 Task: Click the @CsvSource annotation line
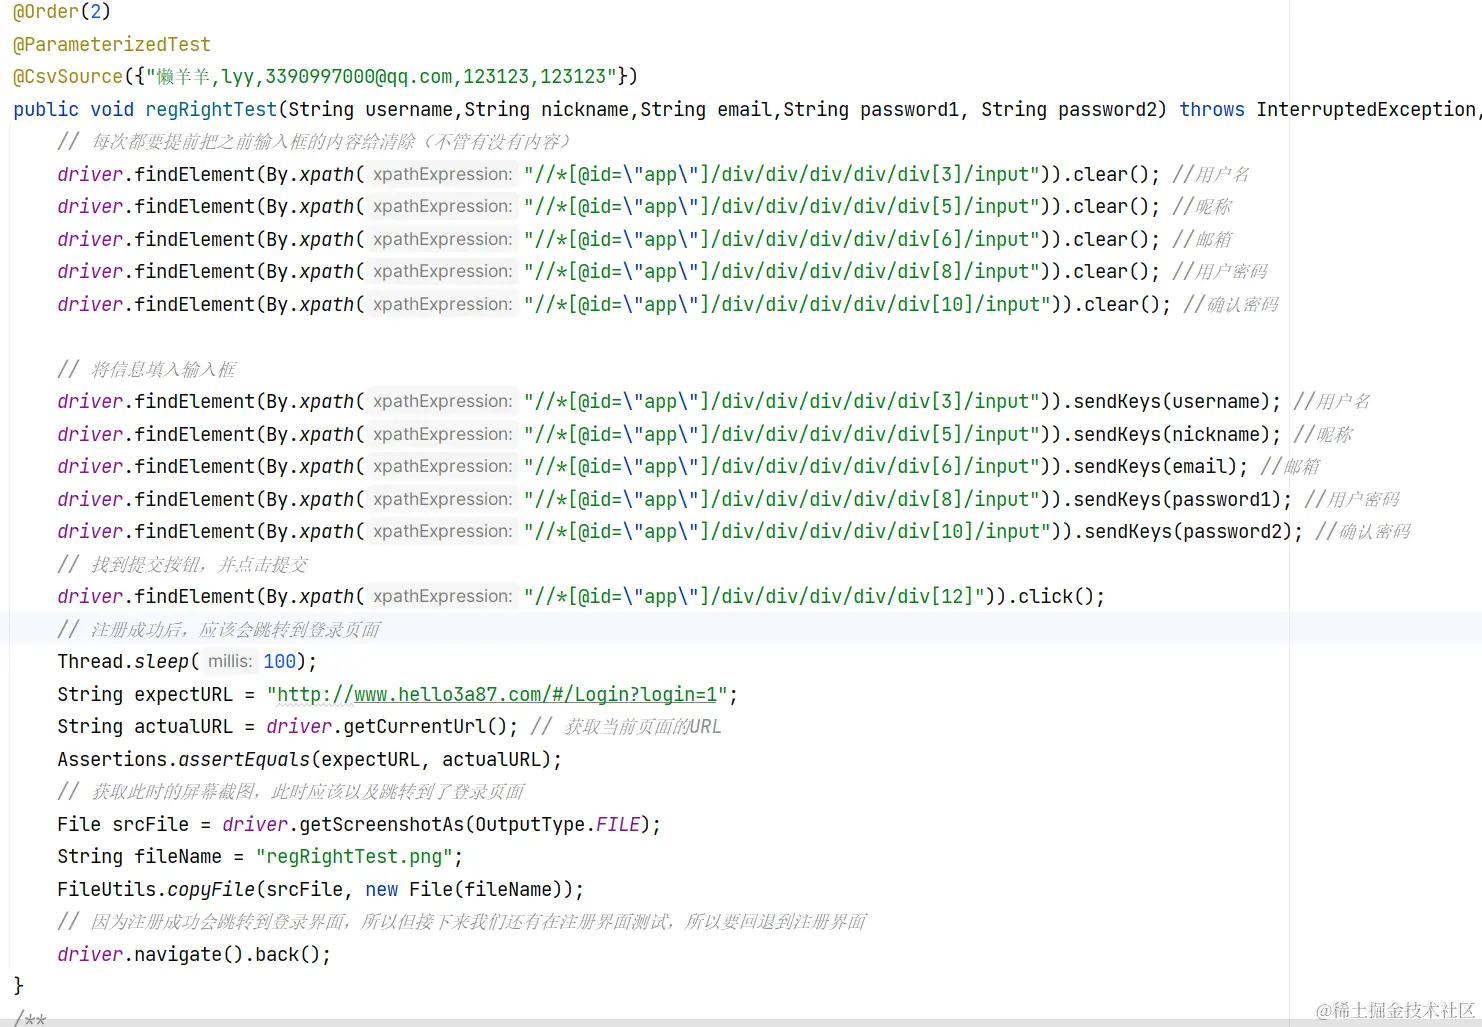pyautogui.click(x=70, y=76)
